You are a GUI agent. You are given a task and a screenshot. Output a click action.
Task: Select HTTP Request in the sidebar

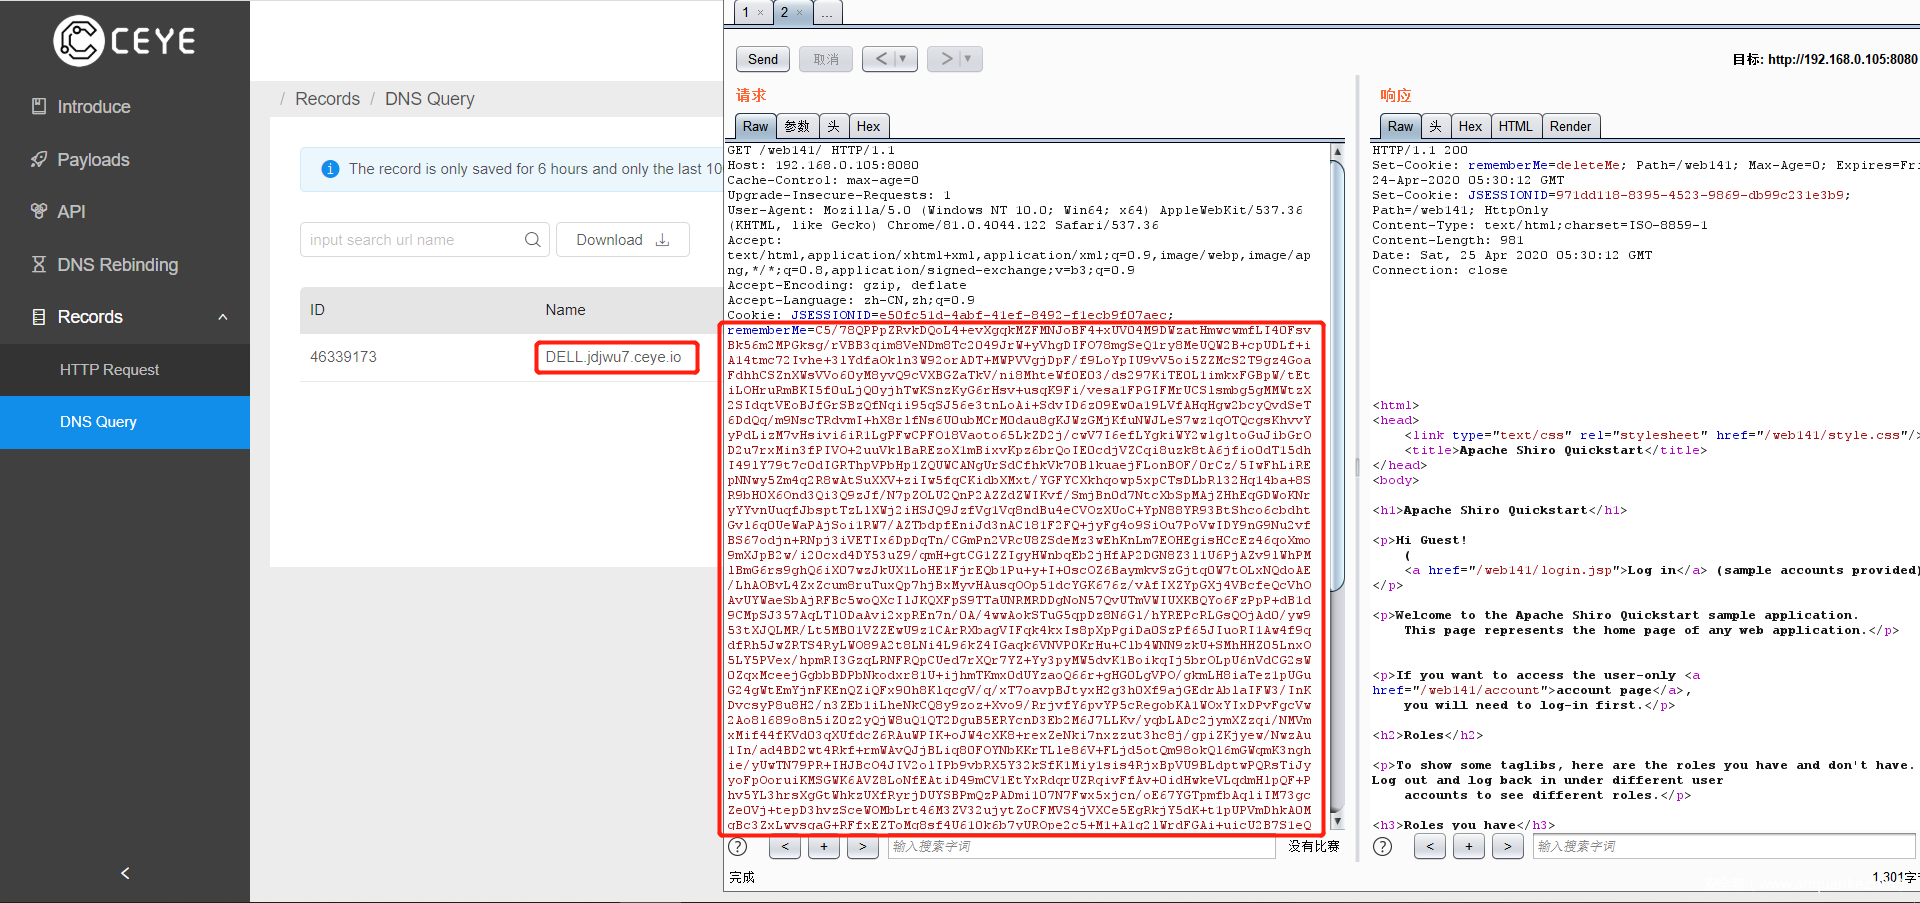click(x=109, y=370)
